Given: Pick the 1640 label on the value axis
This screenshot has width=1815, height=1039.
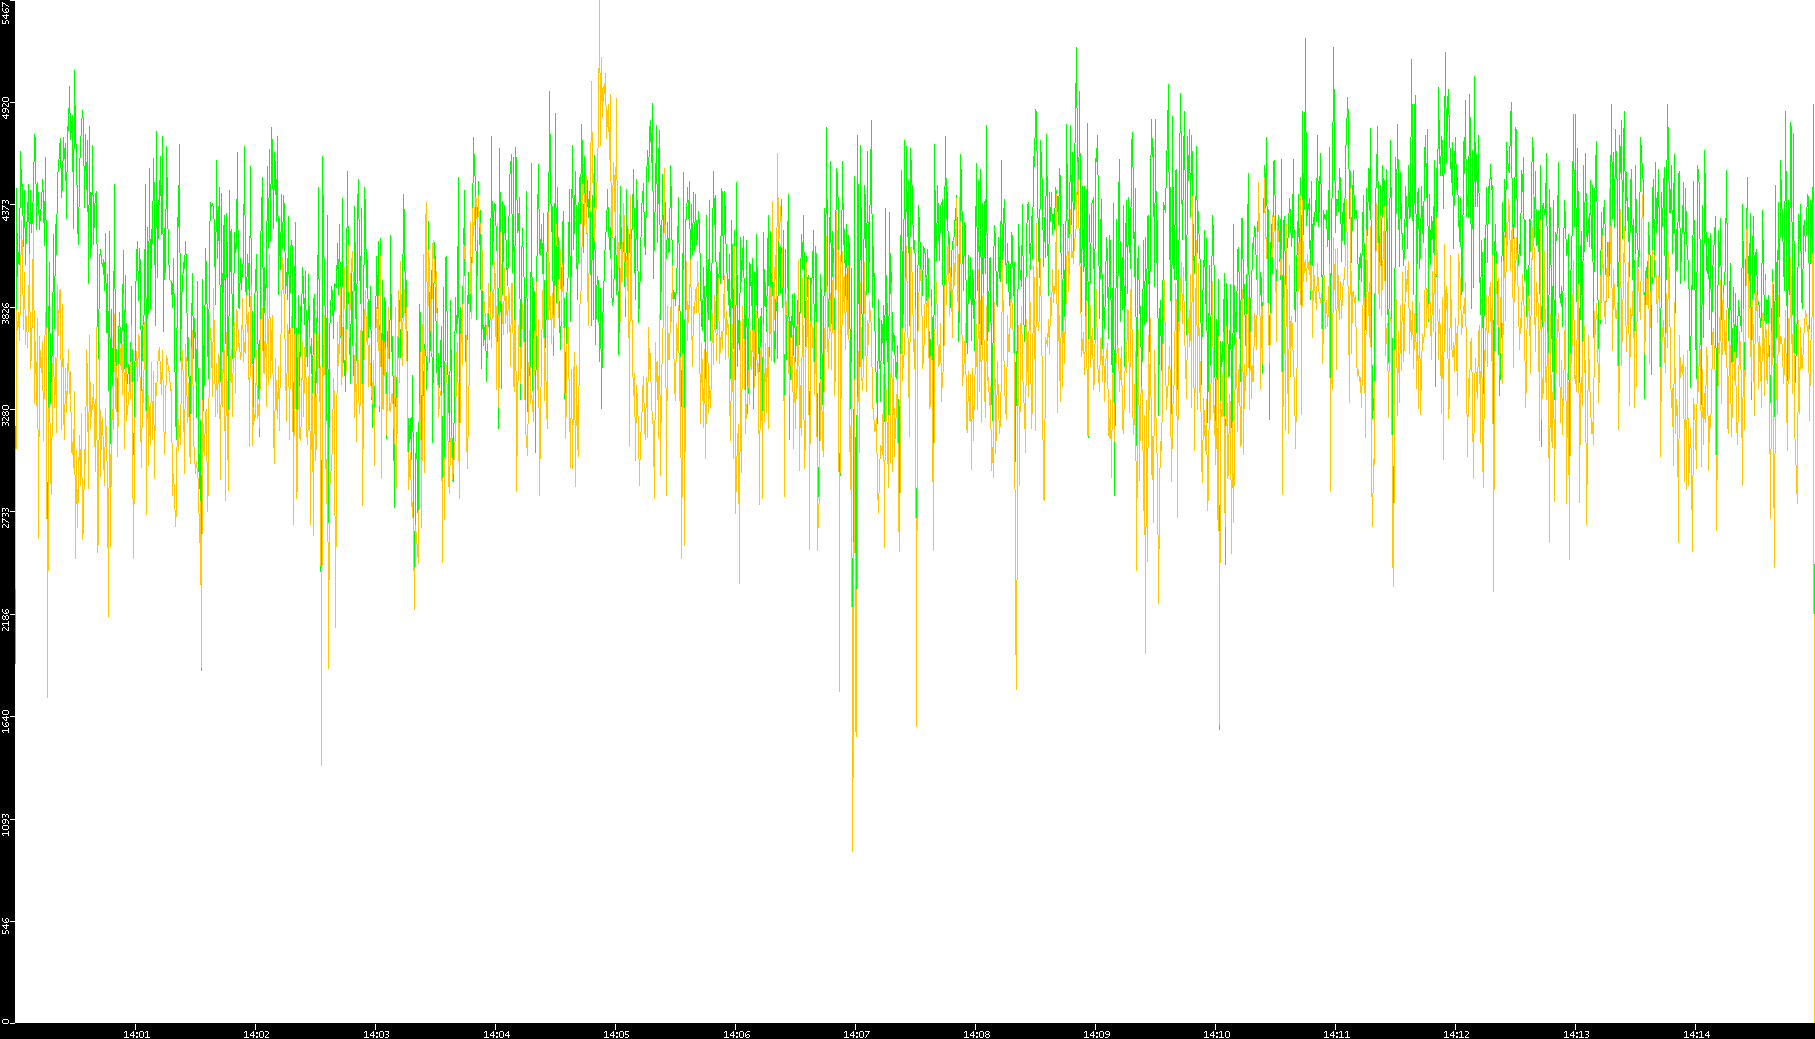Looking at the screenshot, I should tap(6, 722).
